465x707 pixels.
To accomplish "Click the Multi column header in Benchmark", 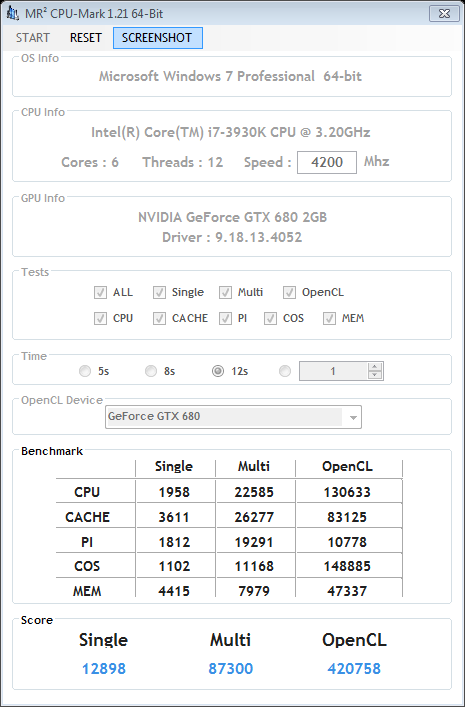I will click(x=254, y=467).
